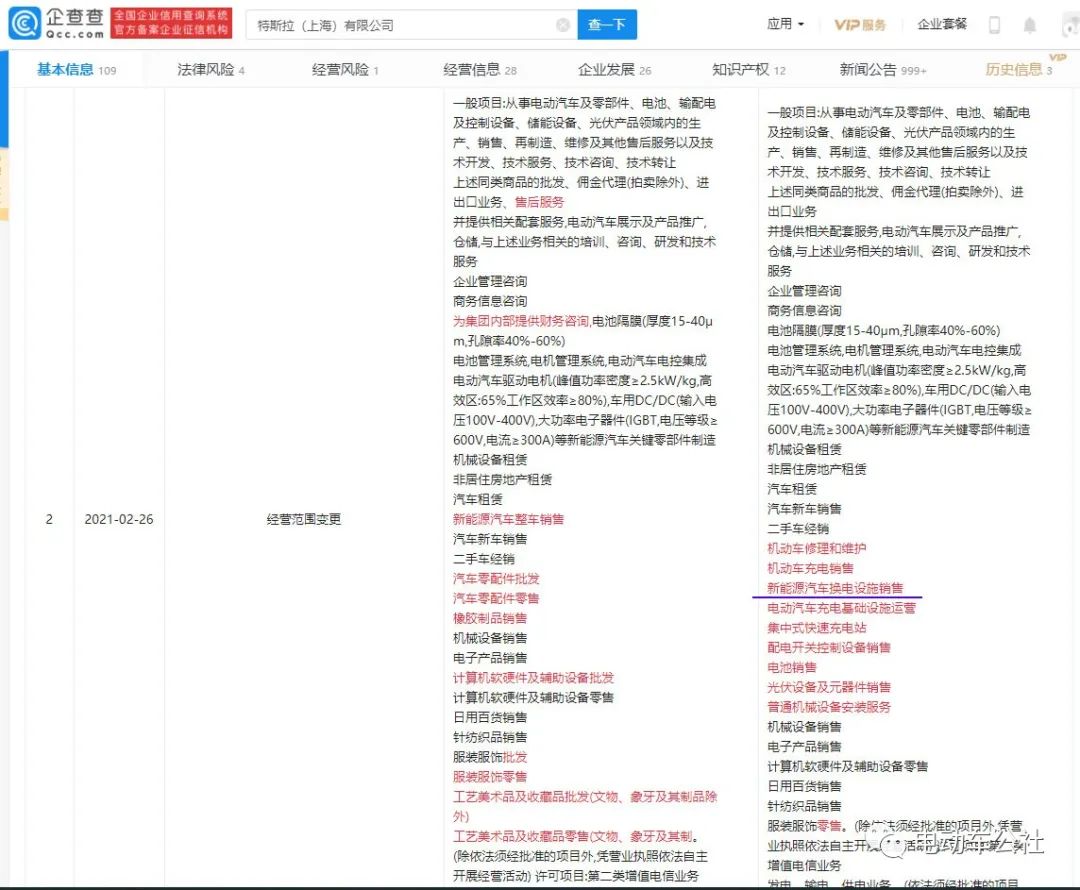The height and width of the screenshot is (890, 1080).
Task: Click the red 集中式快速充电站 line
Action: click(817, 628)
